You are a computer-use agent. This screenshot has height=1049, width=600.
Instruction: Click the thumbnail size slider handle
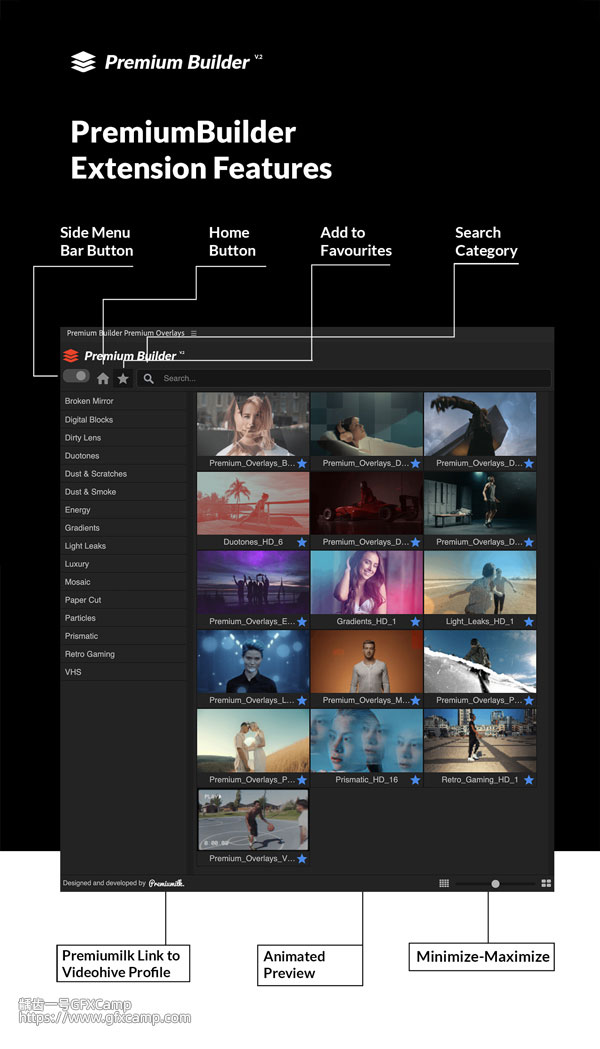[495, 884]
